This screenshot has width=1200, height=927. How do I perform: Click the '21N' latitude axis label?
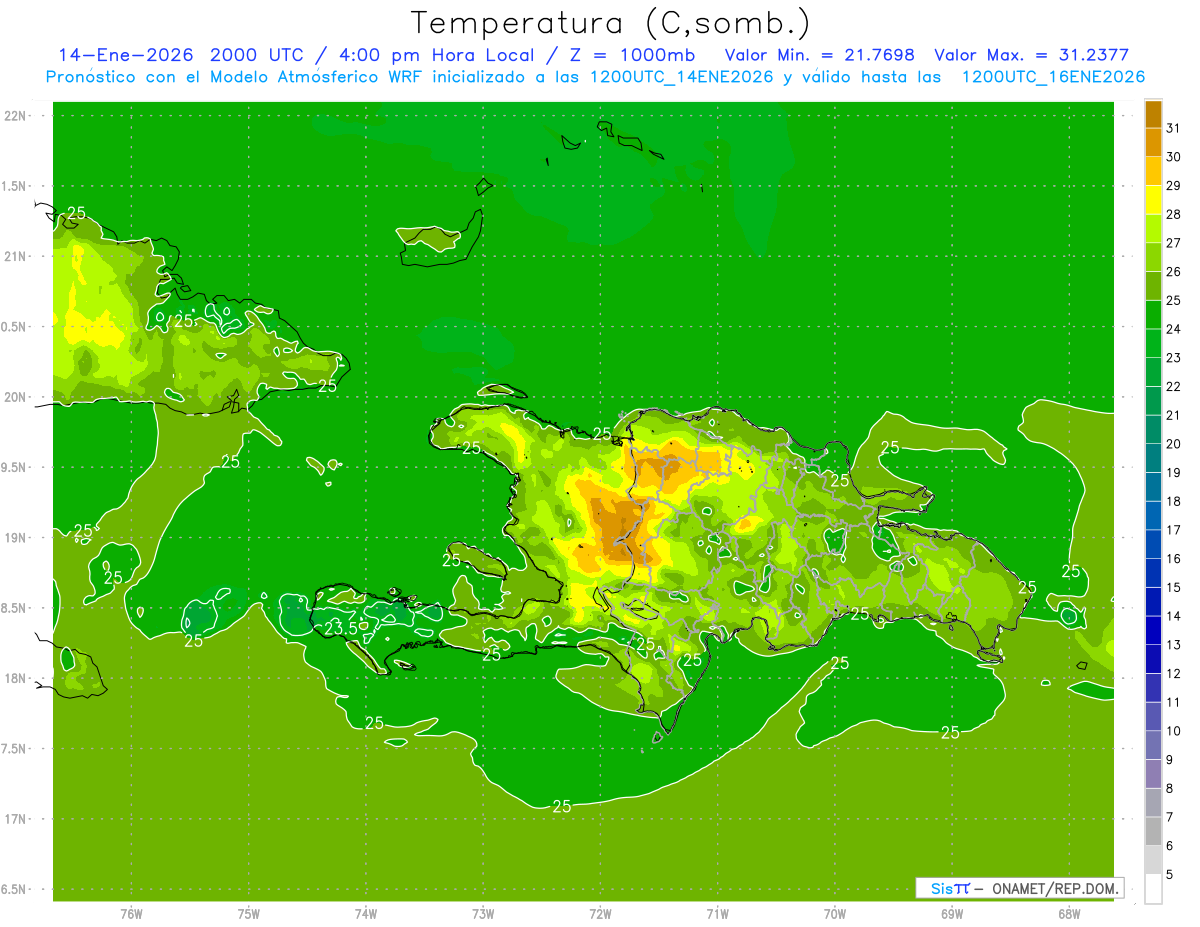[15, 256]
